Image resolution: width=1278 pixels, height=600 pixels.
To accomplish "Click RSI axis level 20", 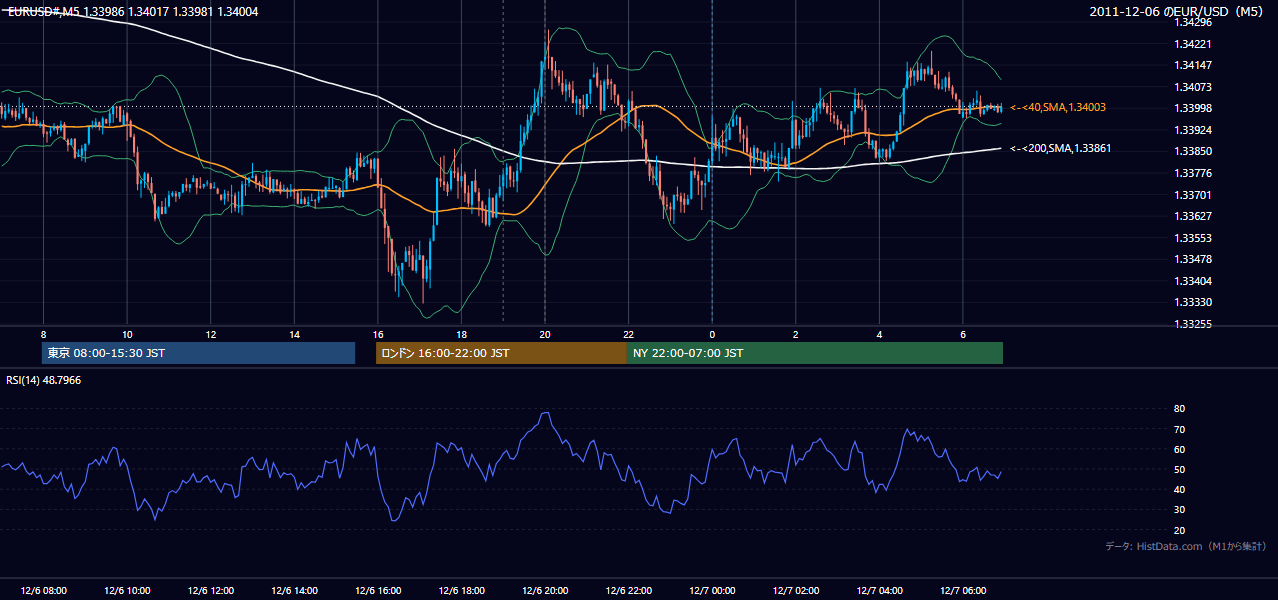I will point(1180,530).
